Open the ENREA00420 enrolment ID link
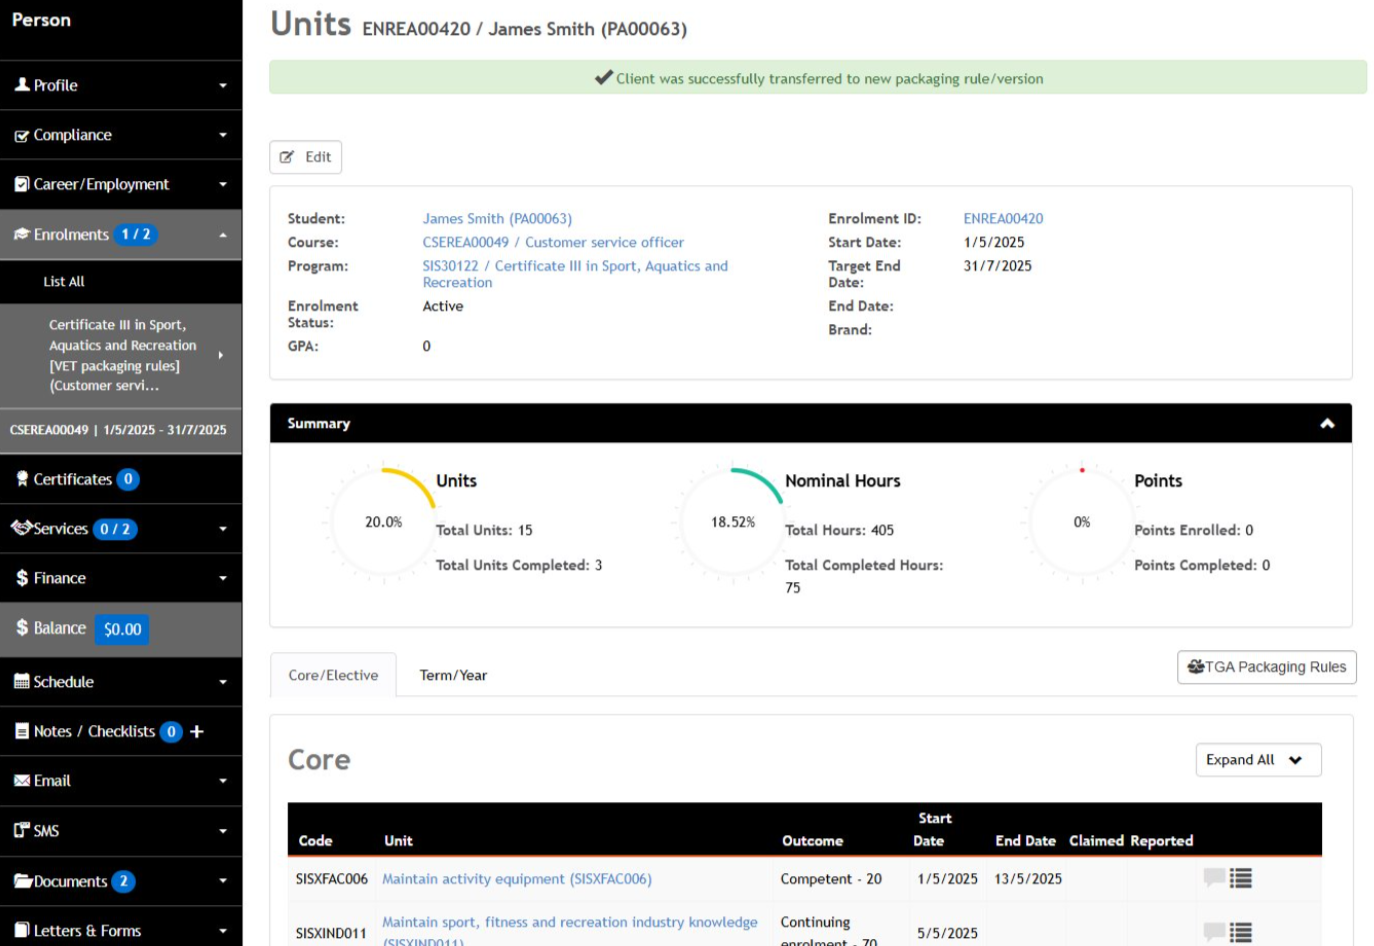 [1003, 218]
